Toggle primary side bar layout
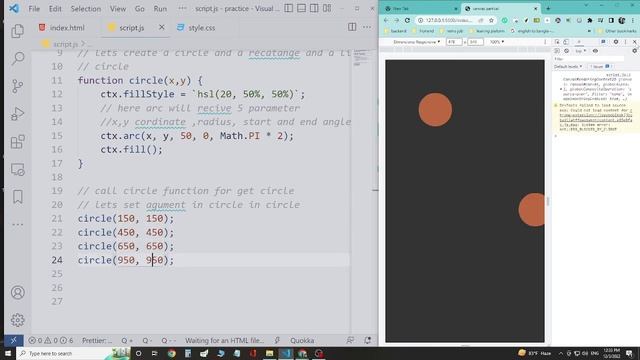The width and height of the screenshot is (640, 360). [289, 8]
